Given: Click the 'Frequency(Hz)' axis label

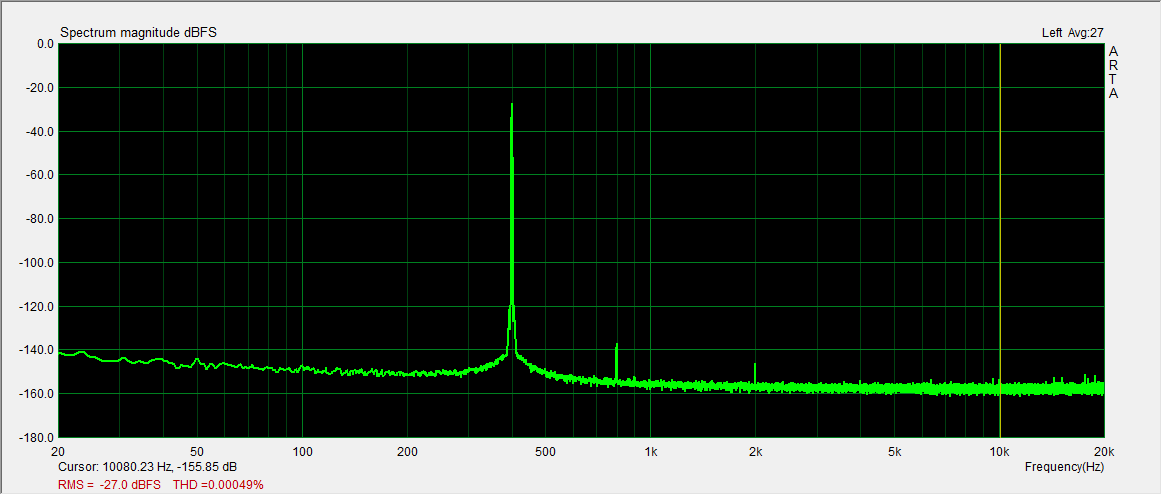Looking at the screenshot, I should pyautogui.click(x=1064, y=467).
